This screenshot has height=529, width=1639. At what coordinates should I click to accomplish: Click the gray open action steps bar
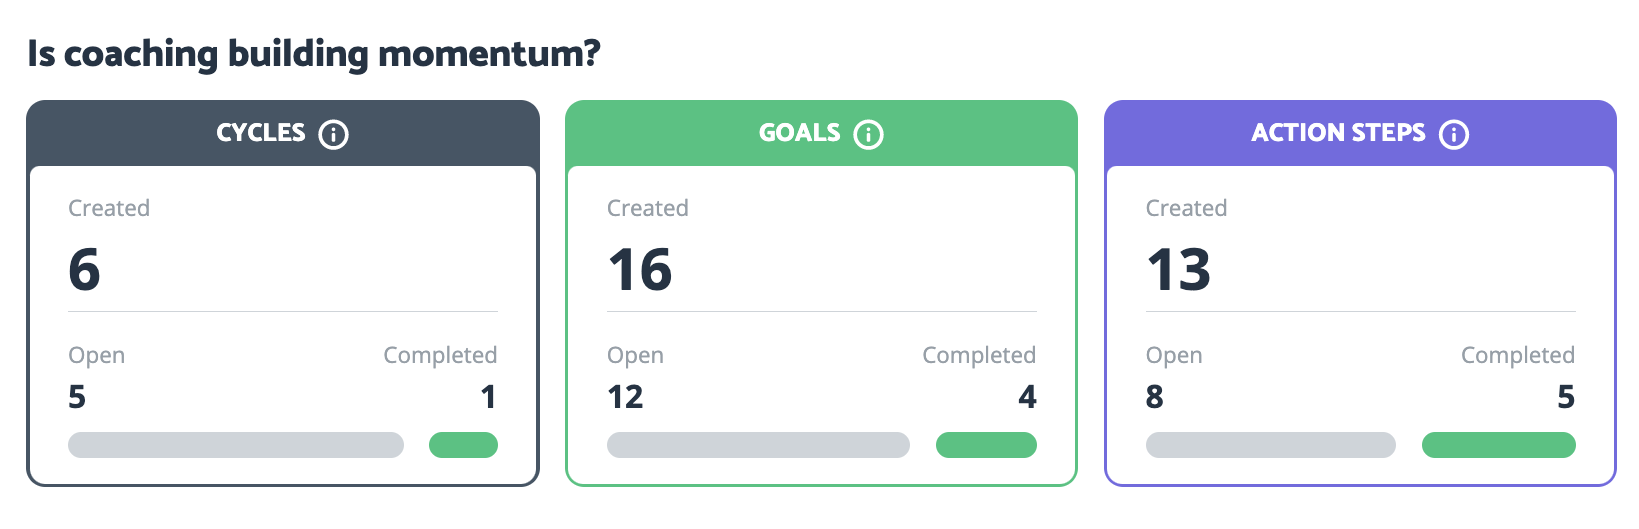1270,445
